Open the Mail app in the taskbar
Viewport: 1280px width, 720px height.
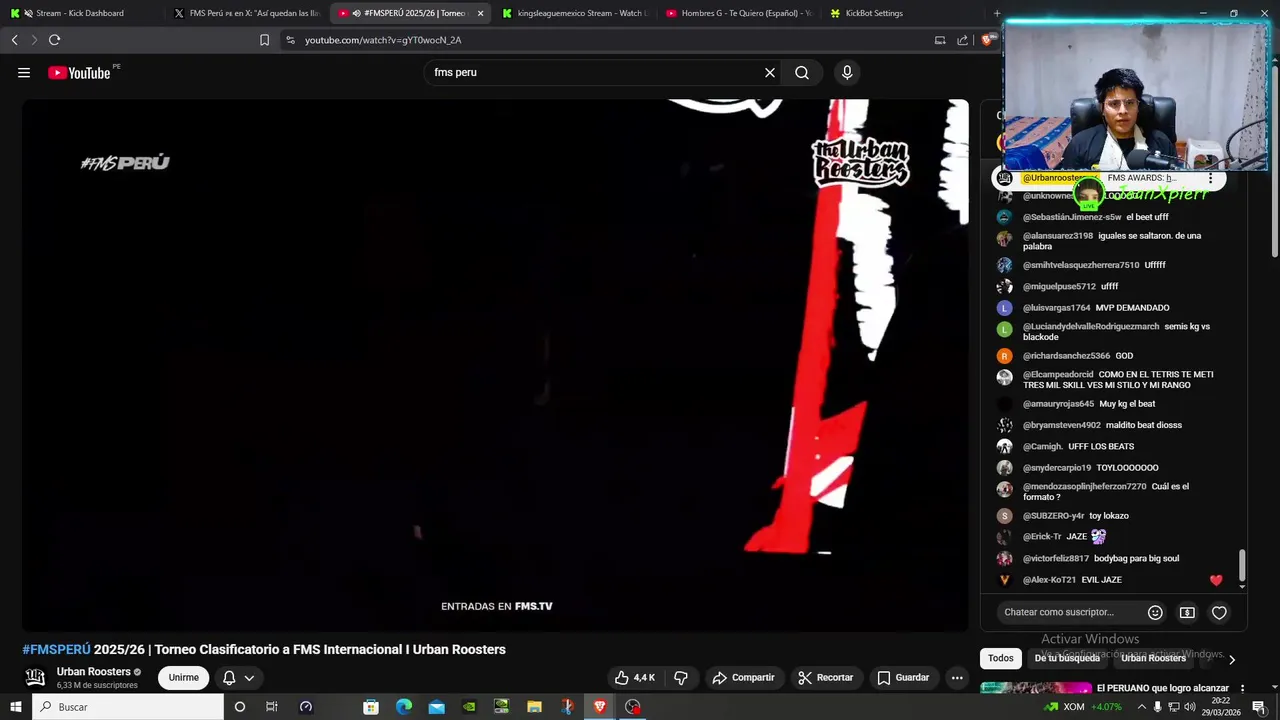(436, 707)
